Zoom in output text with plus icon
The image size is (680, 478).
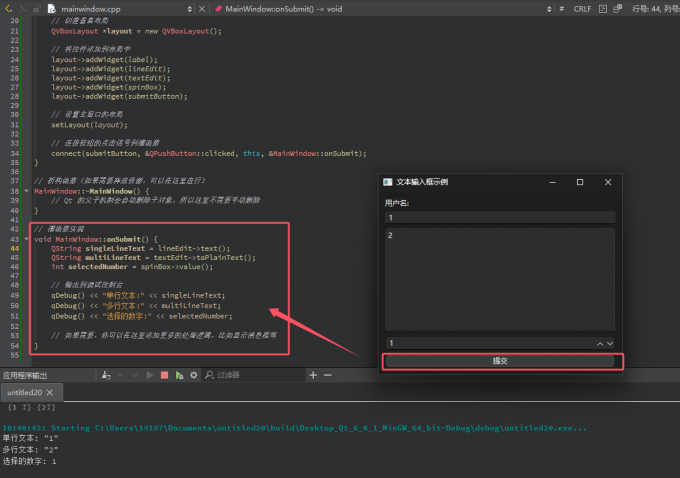click(313, 375)
